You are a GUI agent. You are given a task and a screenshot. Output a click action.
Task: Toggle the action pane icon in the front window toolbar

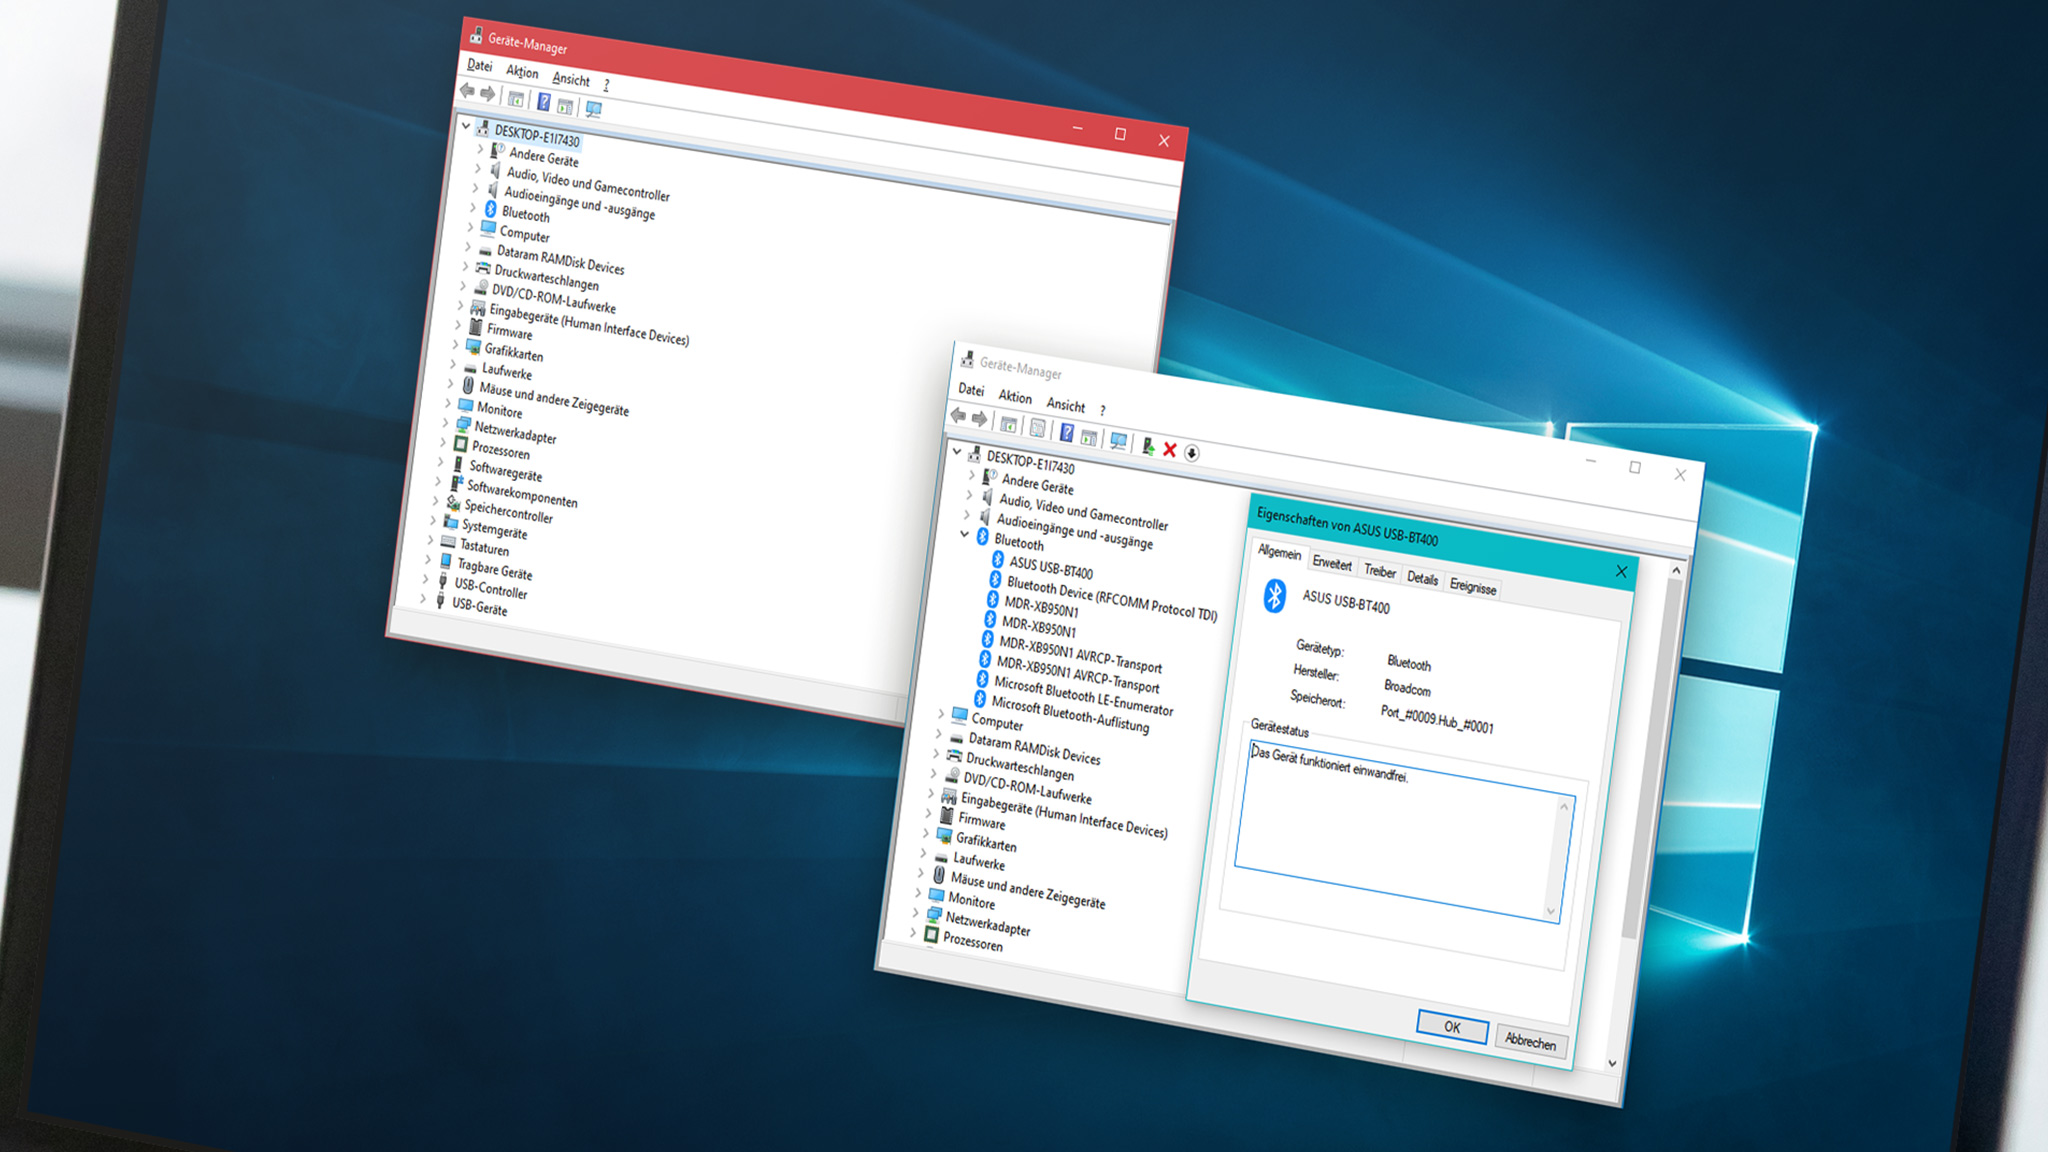click(1089, 437)
